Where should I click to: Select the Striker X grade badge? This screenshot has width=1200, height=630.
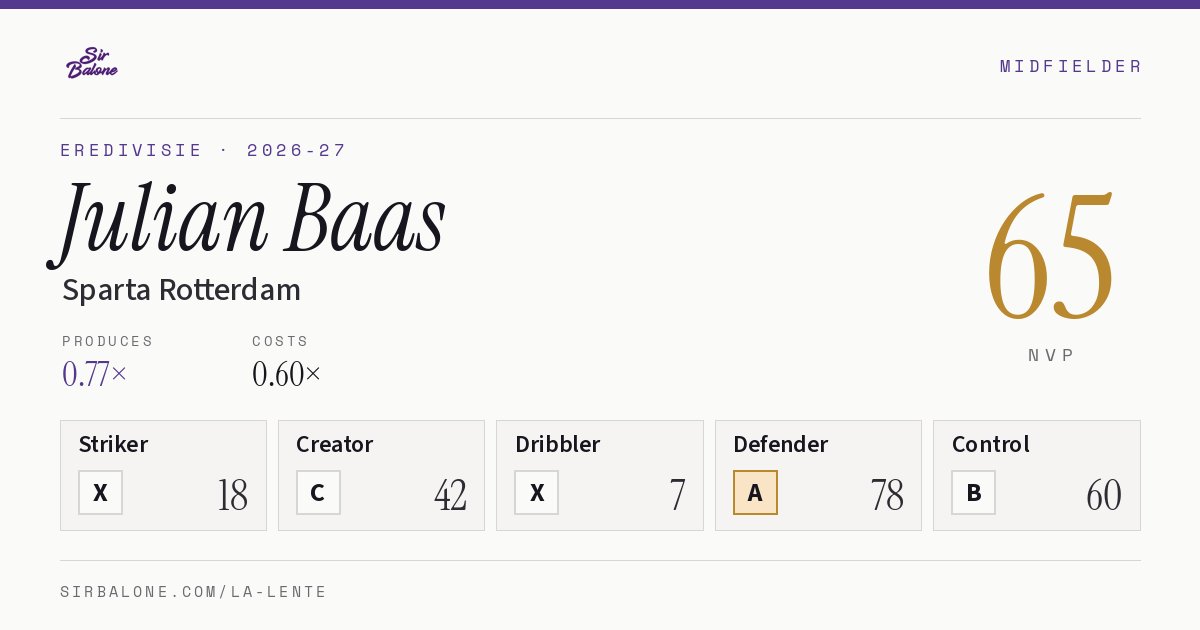coord(100,492)
